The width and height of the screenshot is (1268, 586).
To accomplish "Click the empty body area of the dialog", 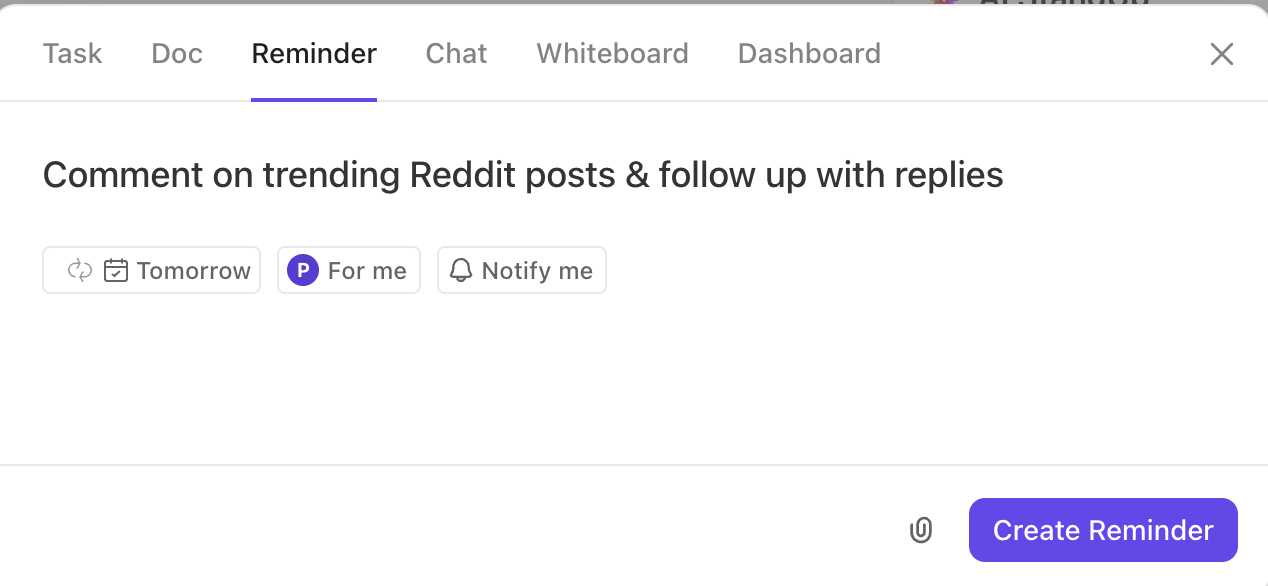I will pos(634,380).
